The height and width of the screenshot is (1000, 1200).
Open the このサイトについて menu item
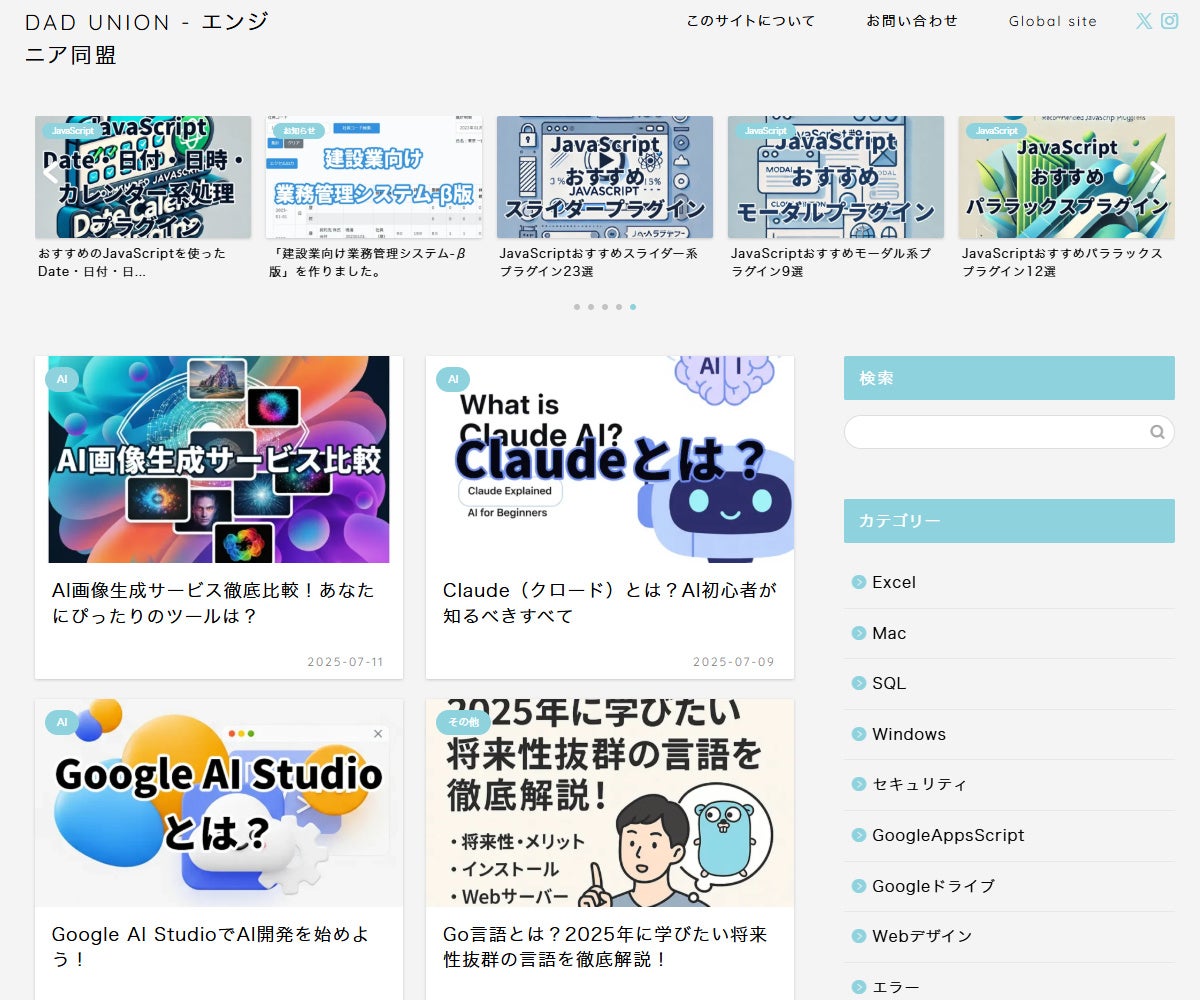[751, 21]
